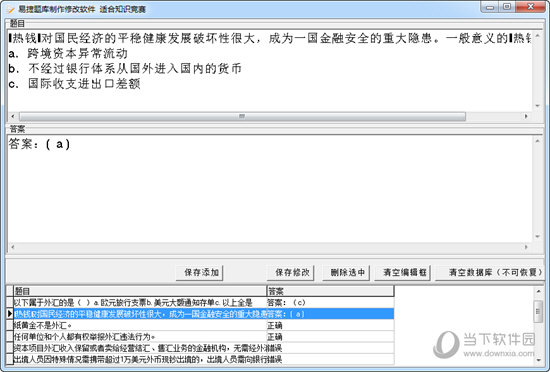This screenshot has width=550, height=372.
Task: Click right arrow of answer box horizontal scrollbar
Action: click(x=526, y=247)
